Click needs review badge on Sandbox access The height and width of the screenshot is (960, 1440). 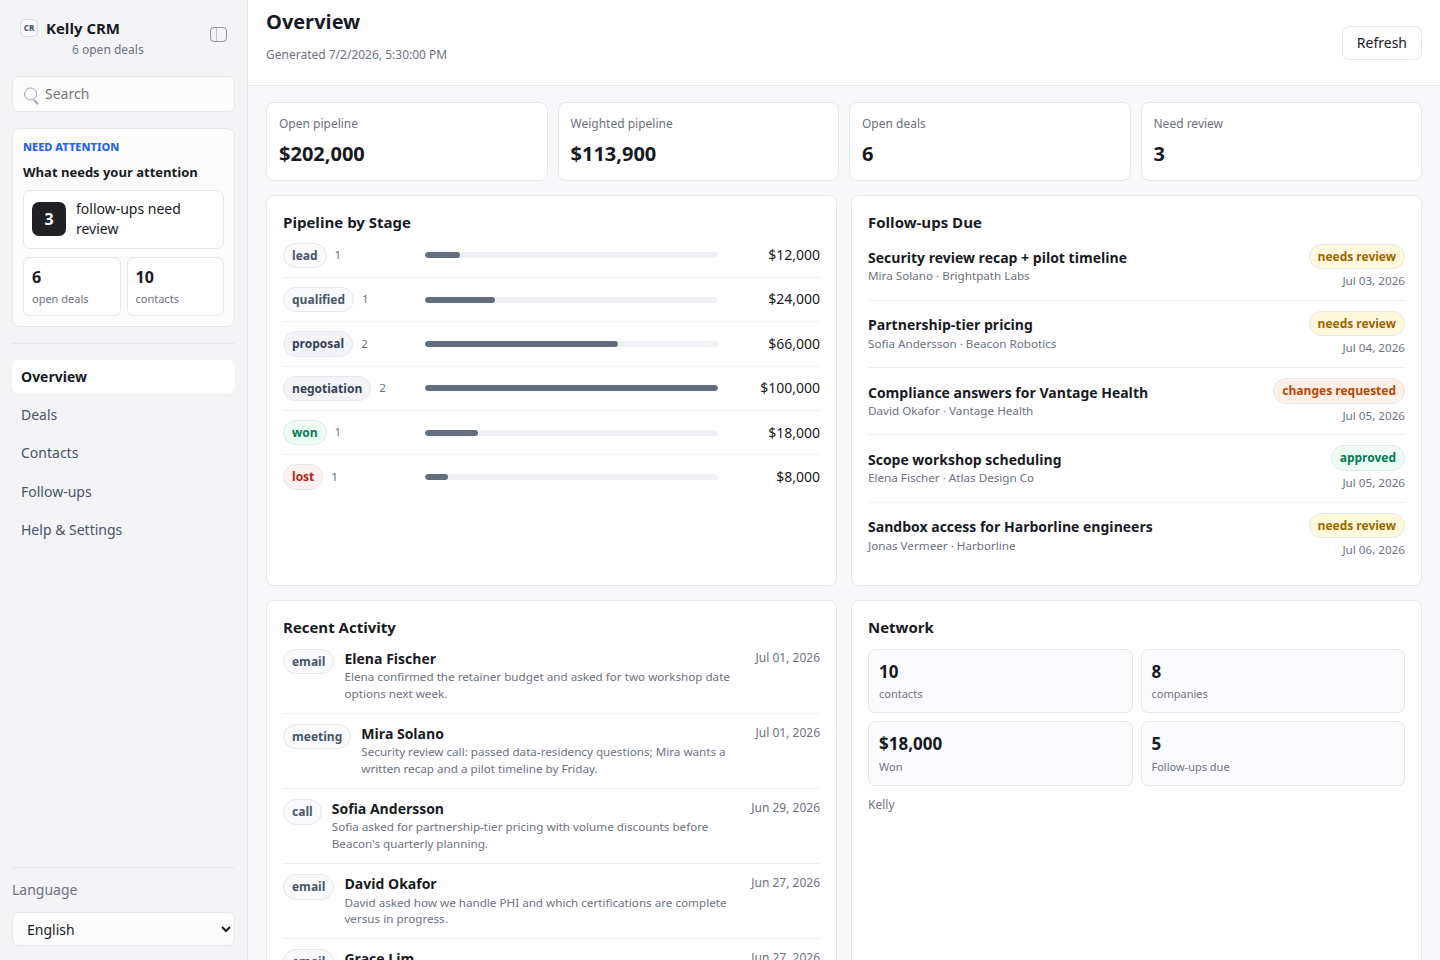click(x=1356, y=526)
